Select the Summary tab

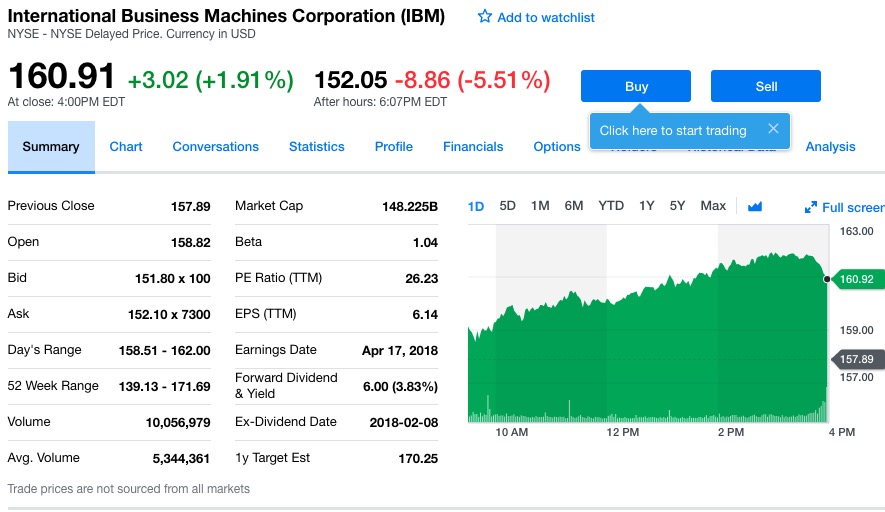tap(51, 147)
